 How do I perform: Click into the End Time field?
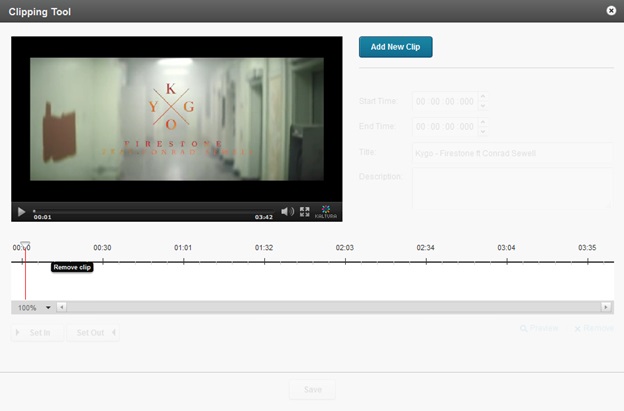tap(445, 127)
